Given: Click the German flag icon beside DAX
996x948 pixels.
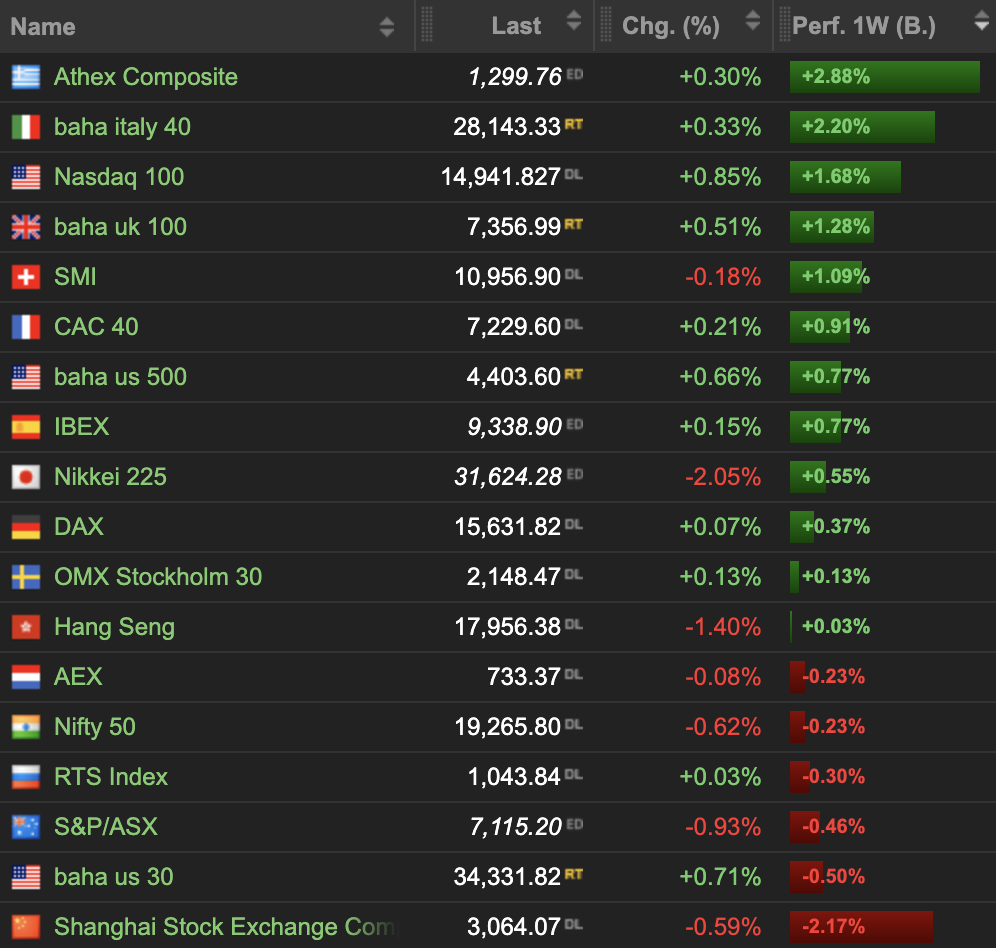Looking at the screenshot, I should click(26, 527).
